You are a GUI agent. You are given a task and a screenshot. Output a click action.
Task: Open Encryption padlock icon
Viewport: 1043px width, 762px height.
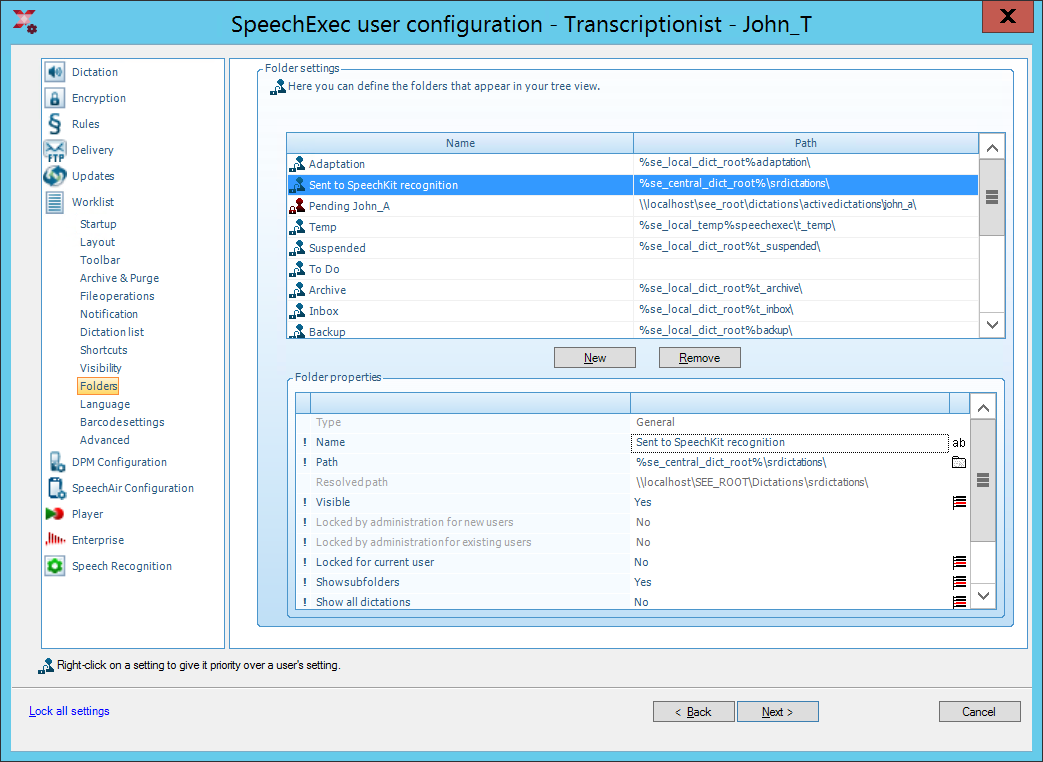click(55, 98)
